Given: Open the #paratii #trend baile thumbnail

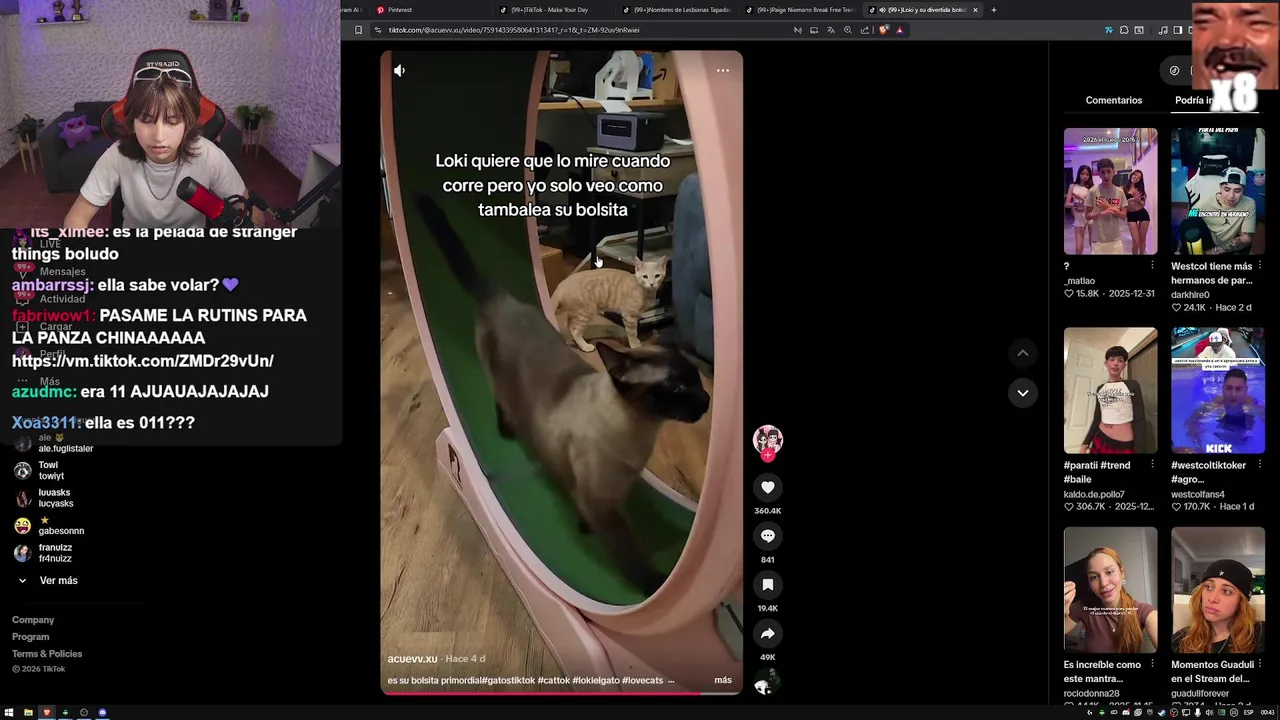Looking at the screenshot, I should [1110, 391].
